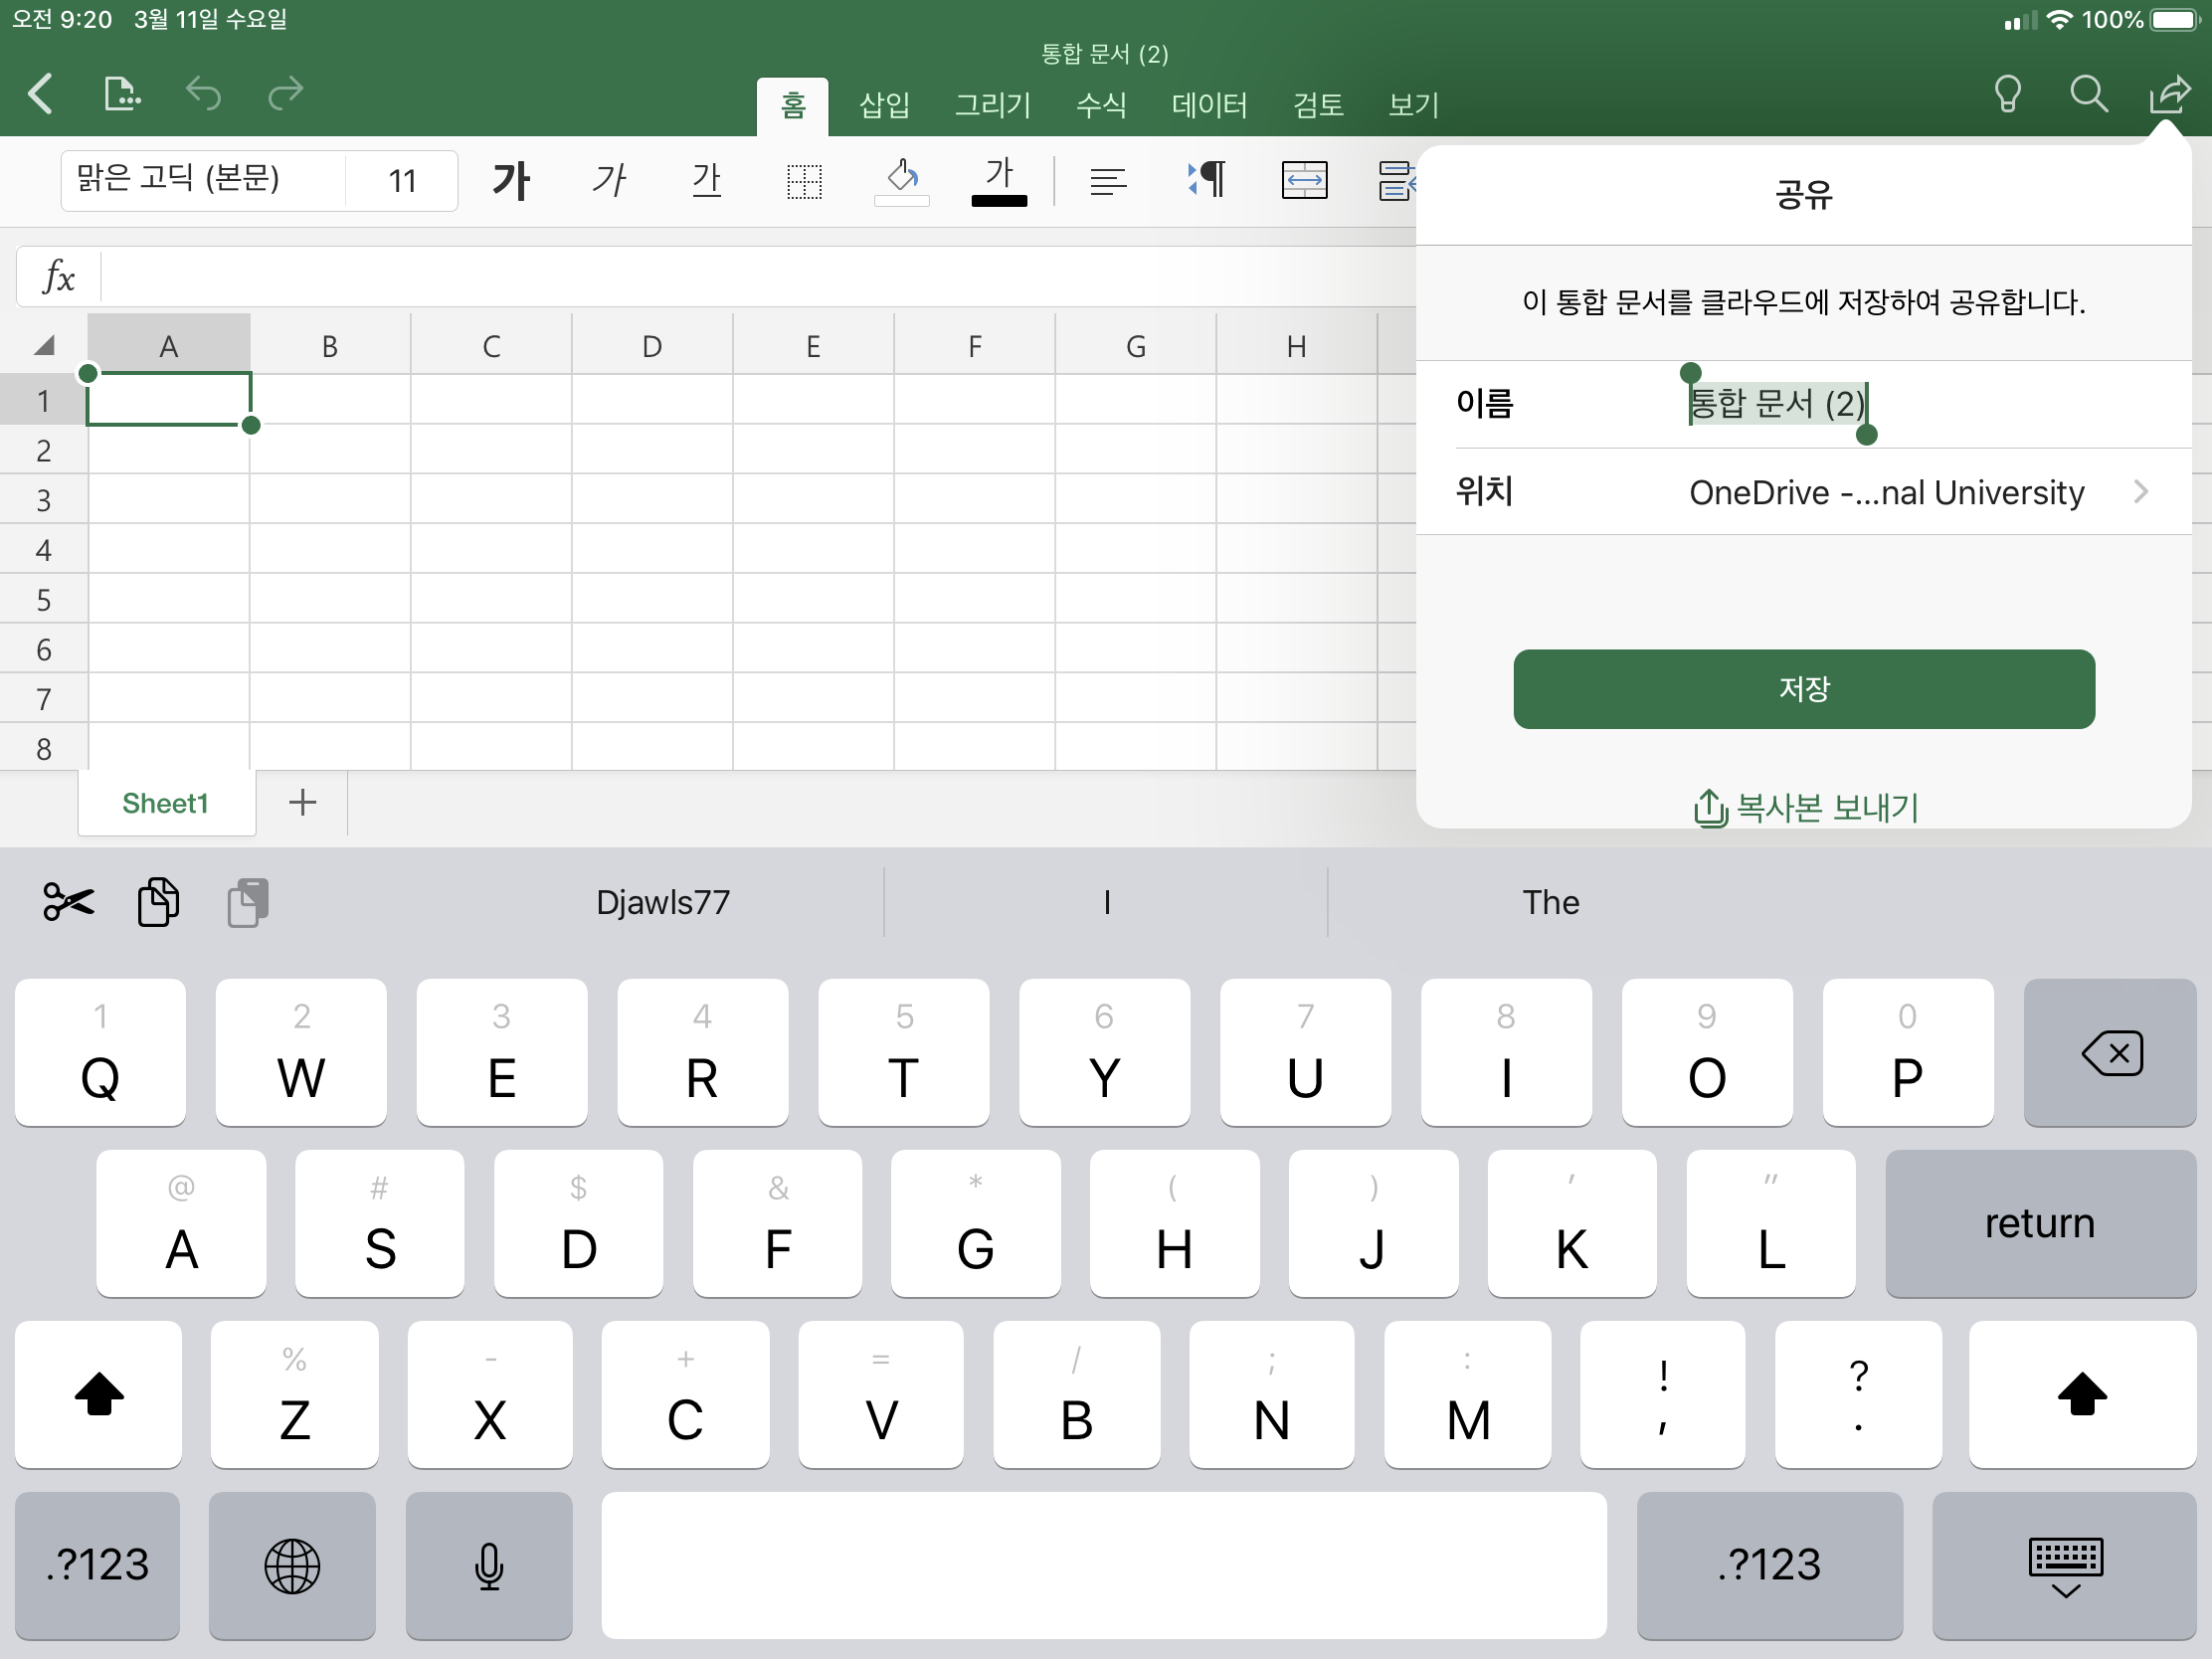Switch to the 삽입 ribbon tab
The image size is (2212, 1659).
pos(884,105)
